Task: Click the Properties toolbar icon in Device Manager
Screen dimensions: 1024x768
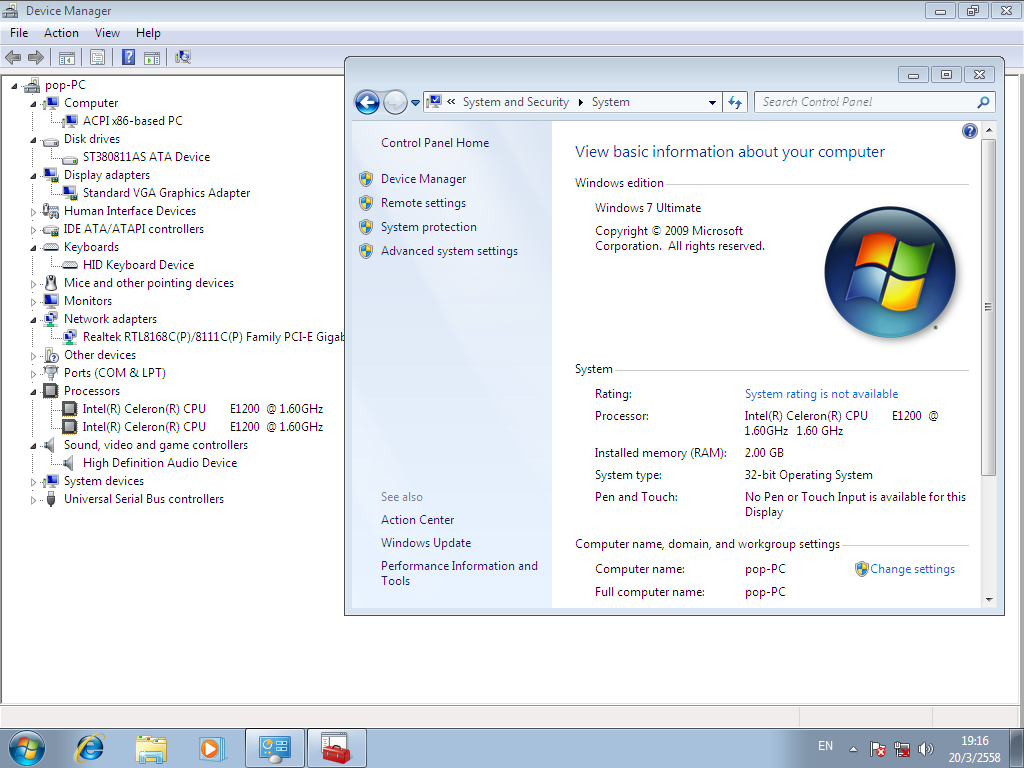Action: click(x=97, y=57)
